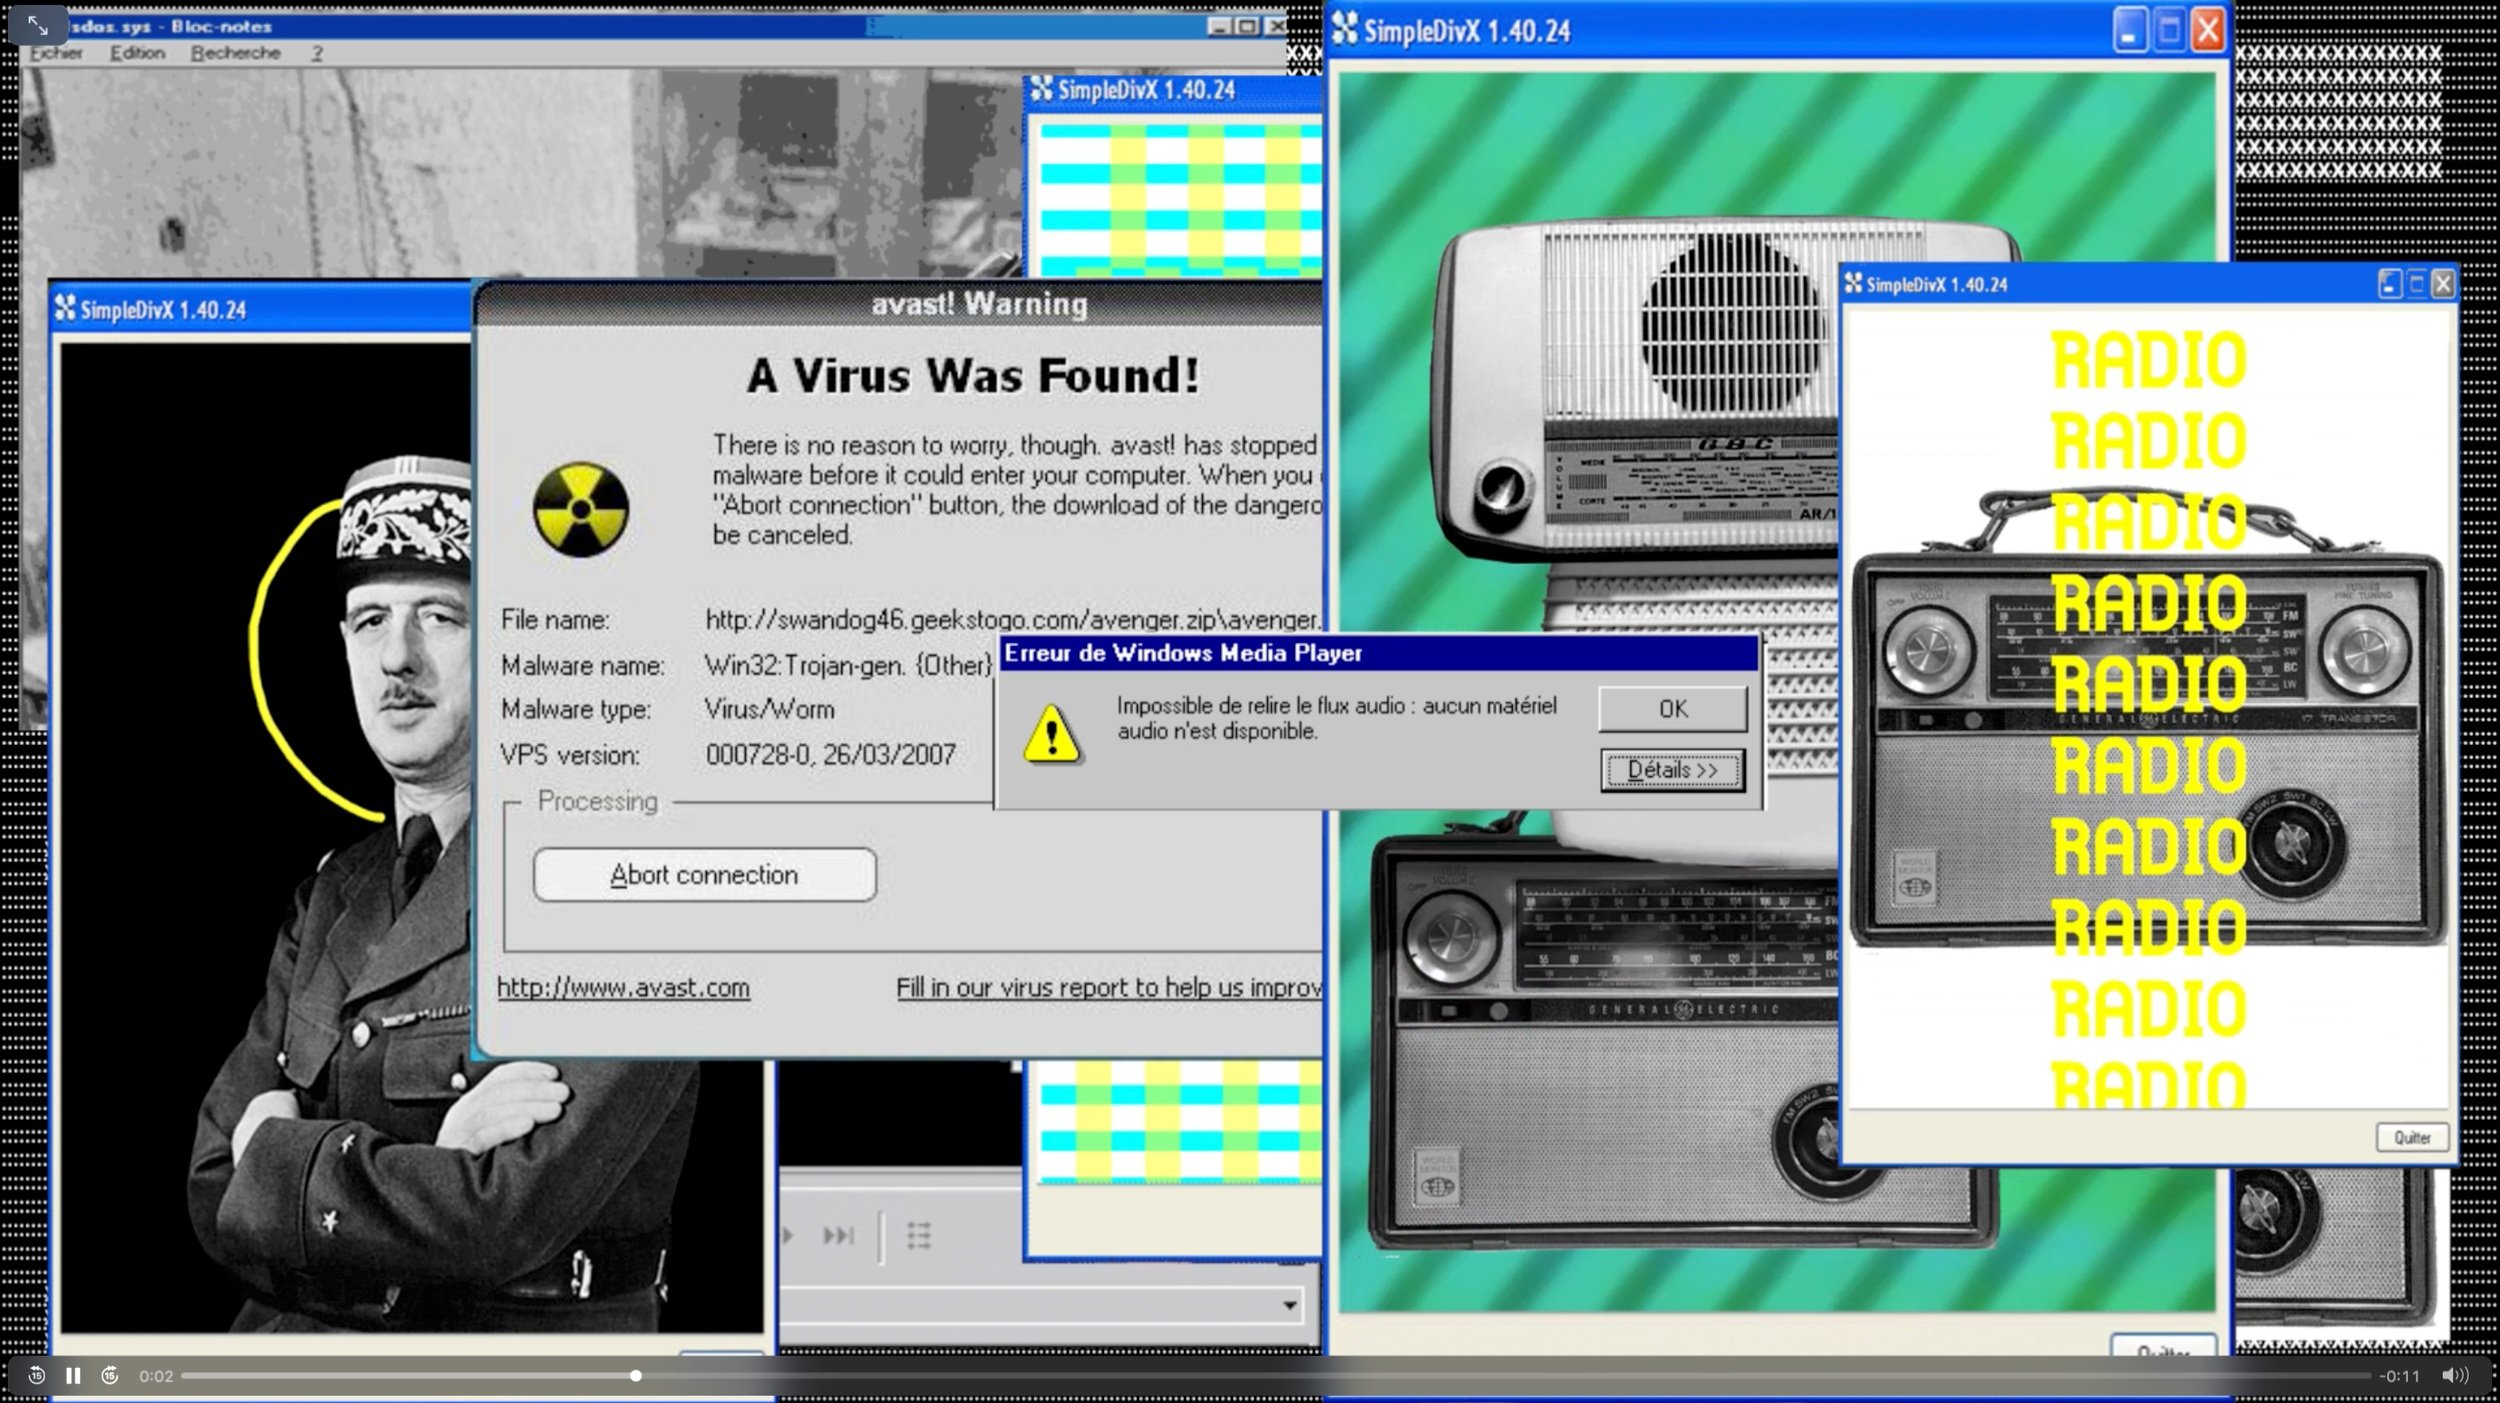The image size is (2500, 1403).
Task: Close the small SimpleDivX RADIO window
Action: tap(2443, 285)
